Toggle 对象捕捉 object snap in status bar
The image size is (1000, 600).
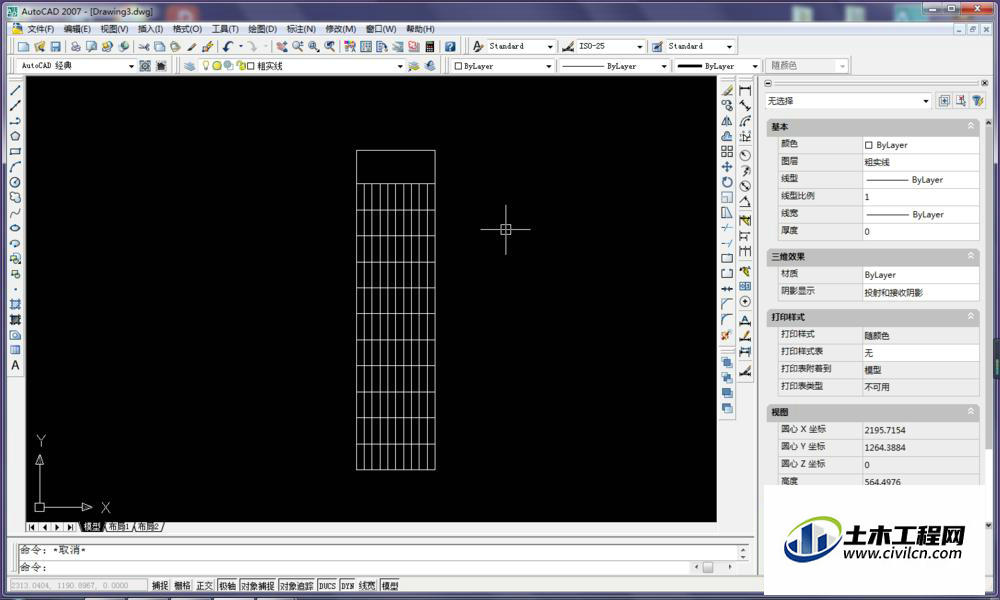tap(258, 585)
